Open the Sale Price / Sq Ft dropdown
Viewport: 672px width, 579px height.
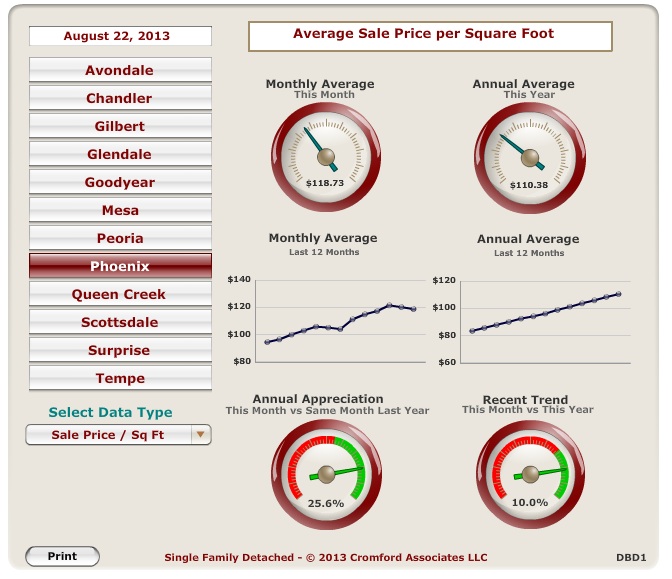(x=118, y=435)
